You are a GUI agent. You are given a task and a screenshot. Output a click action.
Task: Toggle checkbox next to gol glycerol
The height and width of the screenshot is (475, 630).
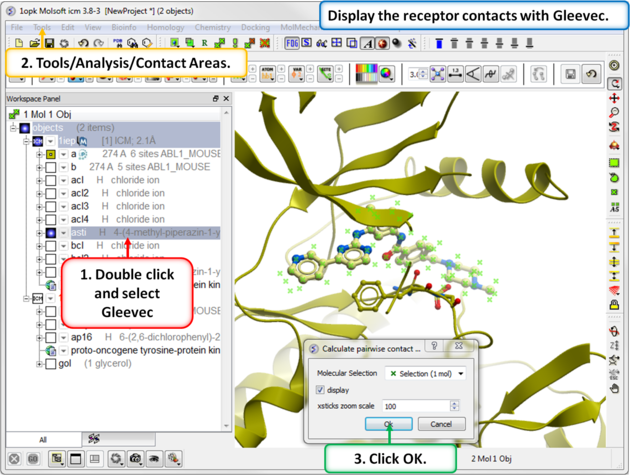click(x=50, y=364)
